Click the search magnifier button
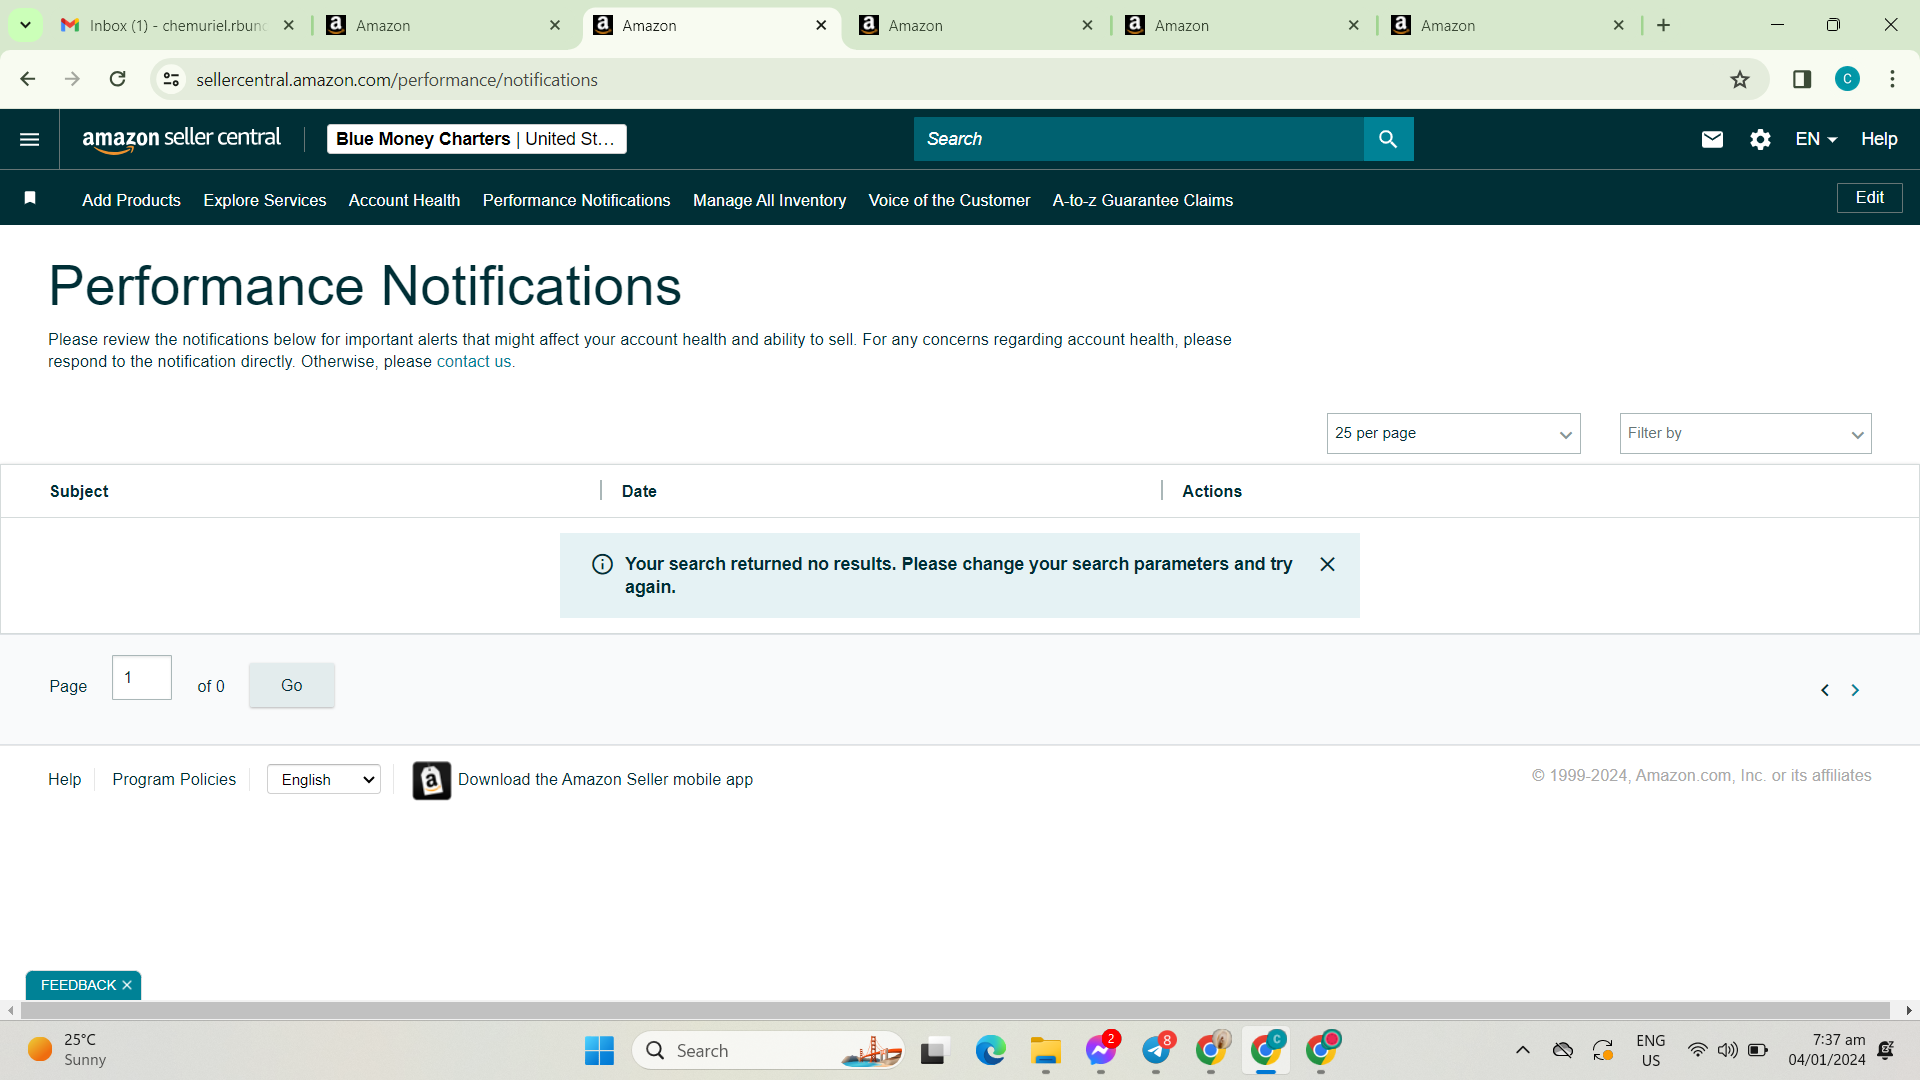The height and width of the screenshot is (1080, 1920). tap(1388, 139)
